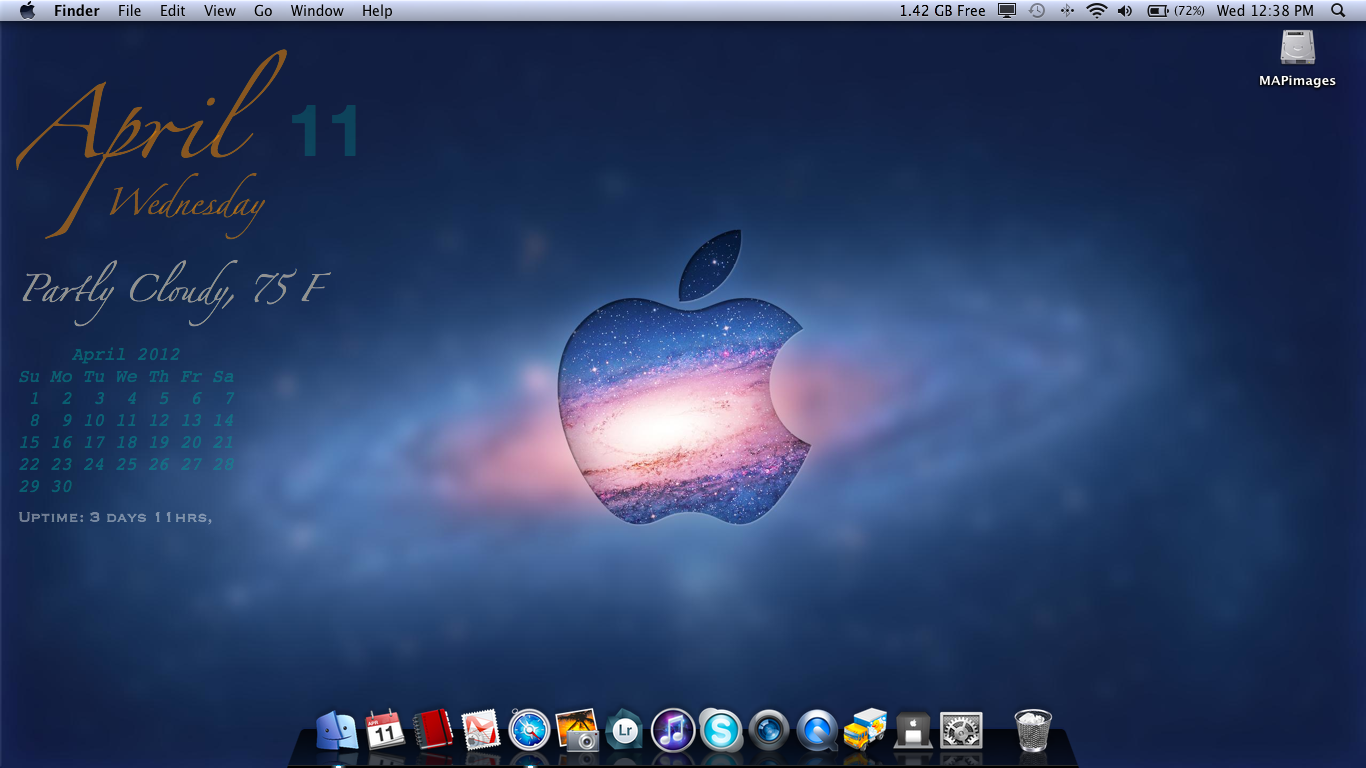Viewport: 1366px width, 768px height.
Task: Open System Preferences gear icon
Action: [x=961, y=730]
